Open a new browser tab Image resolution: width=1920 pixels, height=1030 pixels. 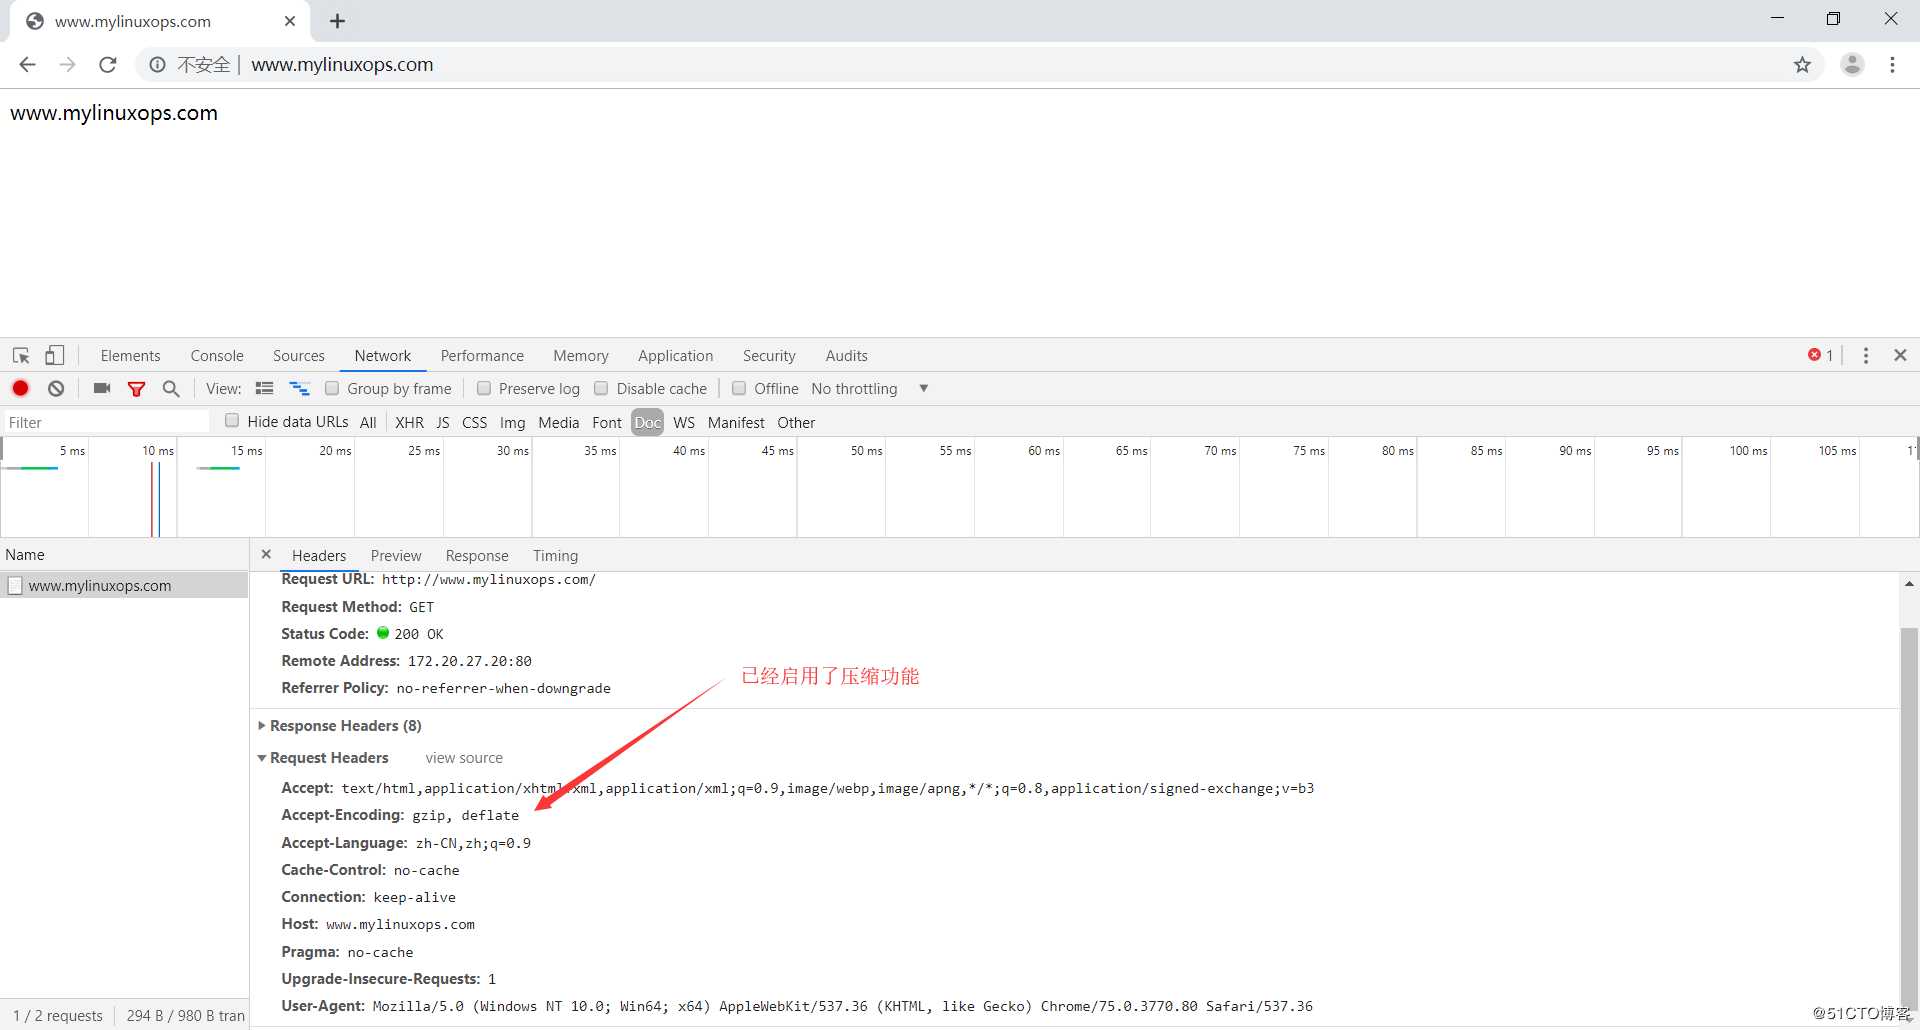(338, 21)
